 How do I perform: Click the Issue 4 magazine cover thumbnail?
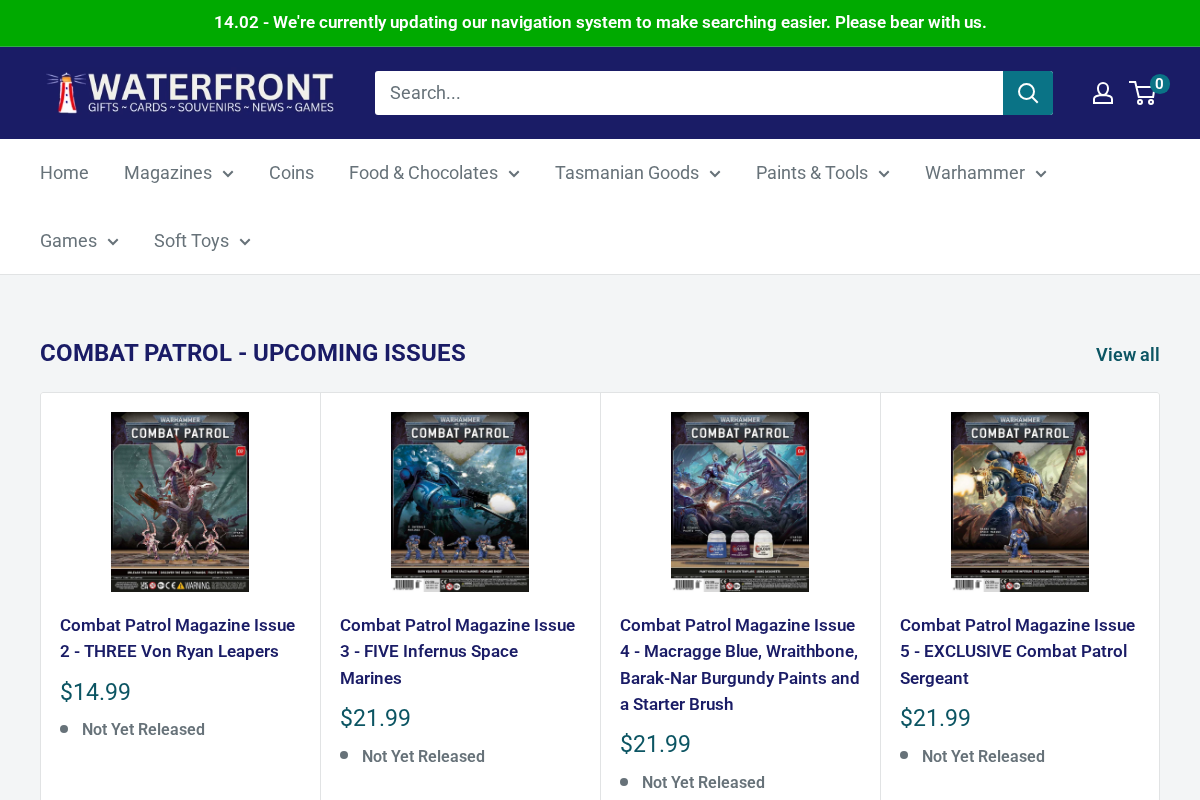(740, 501)
